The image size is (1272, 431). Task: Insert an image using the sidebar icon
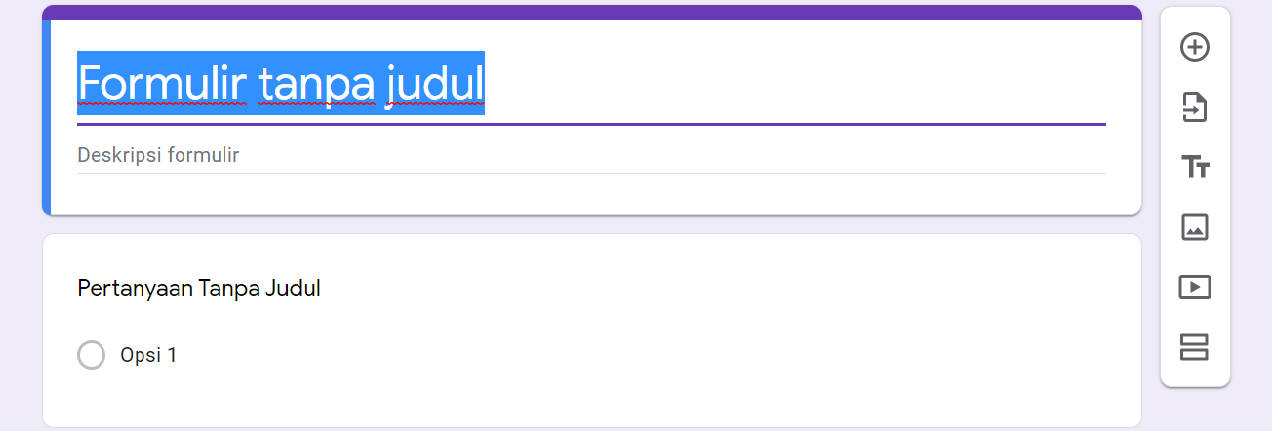[x=1195, y=227]
